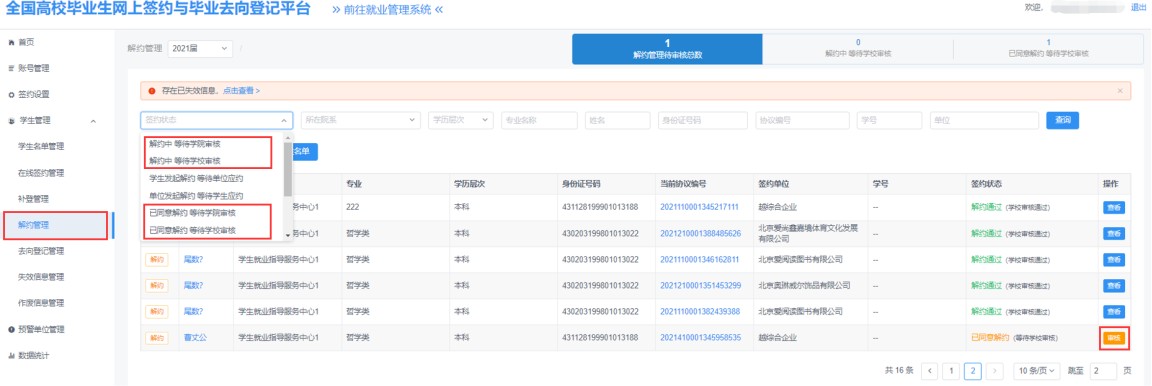Switch to 已同意解约 等待学校审核 counter tab
The height and width of the screenshot is (386, 1152).
coord(1048,49)
